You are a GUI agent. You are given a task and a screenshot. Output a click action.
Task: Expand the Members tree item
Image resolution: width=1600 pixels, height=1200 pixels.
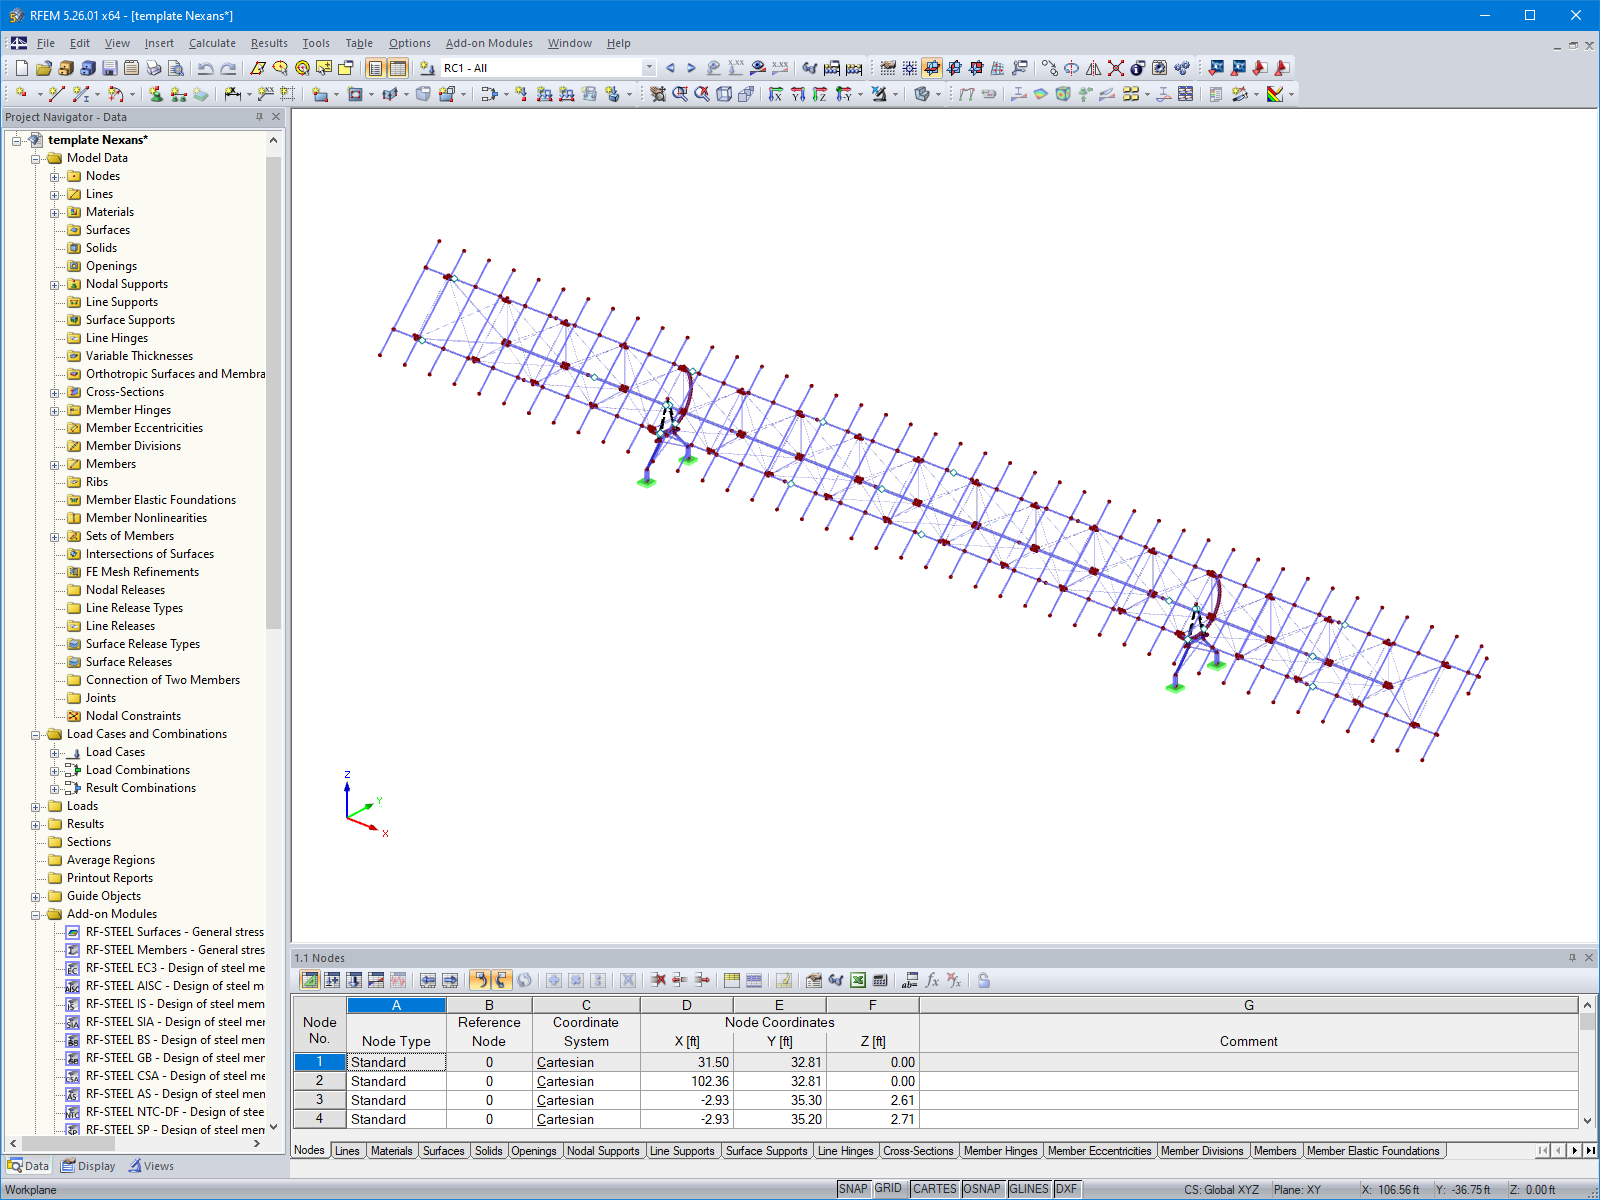(x=55, y=465)
